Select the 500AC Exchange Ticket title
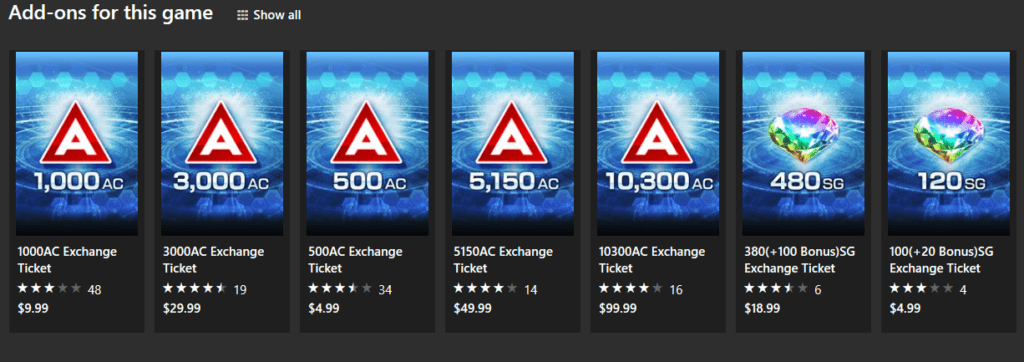1024x362 pixels. [x=356, y=260]
